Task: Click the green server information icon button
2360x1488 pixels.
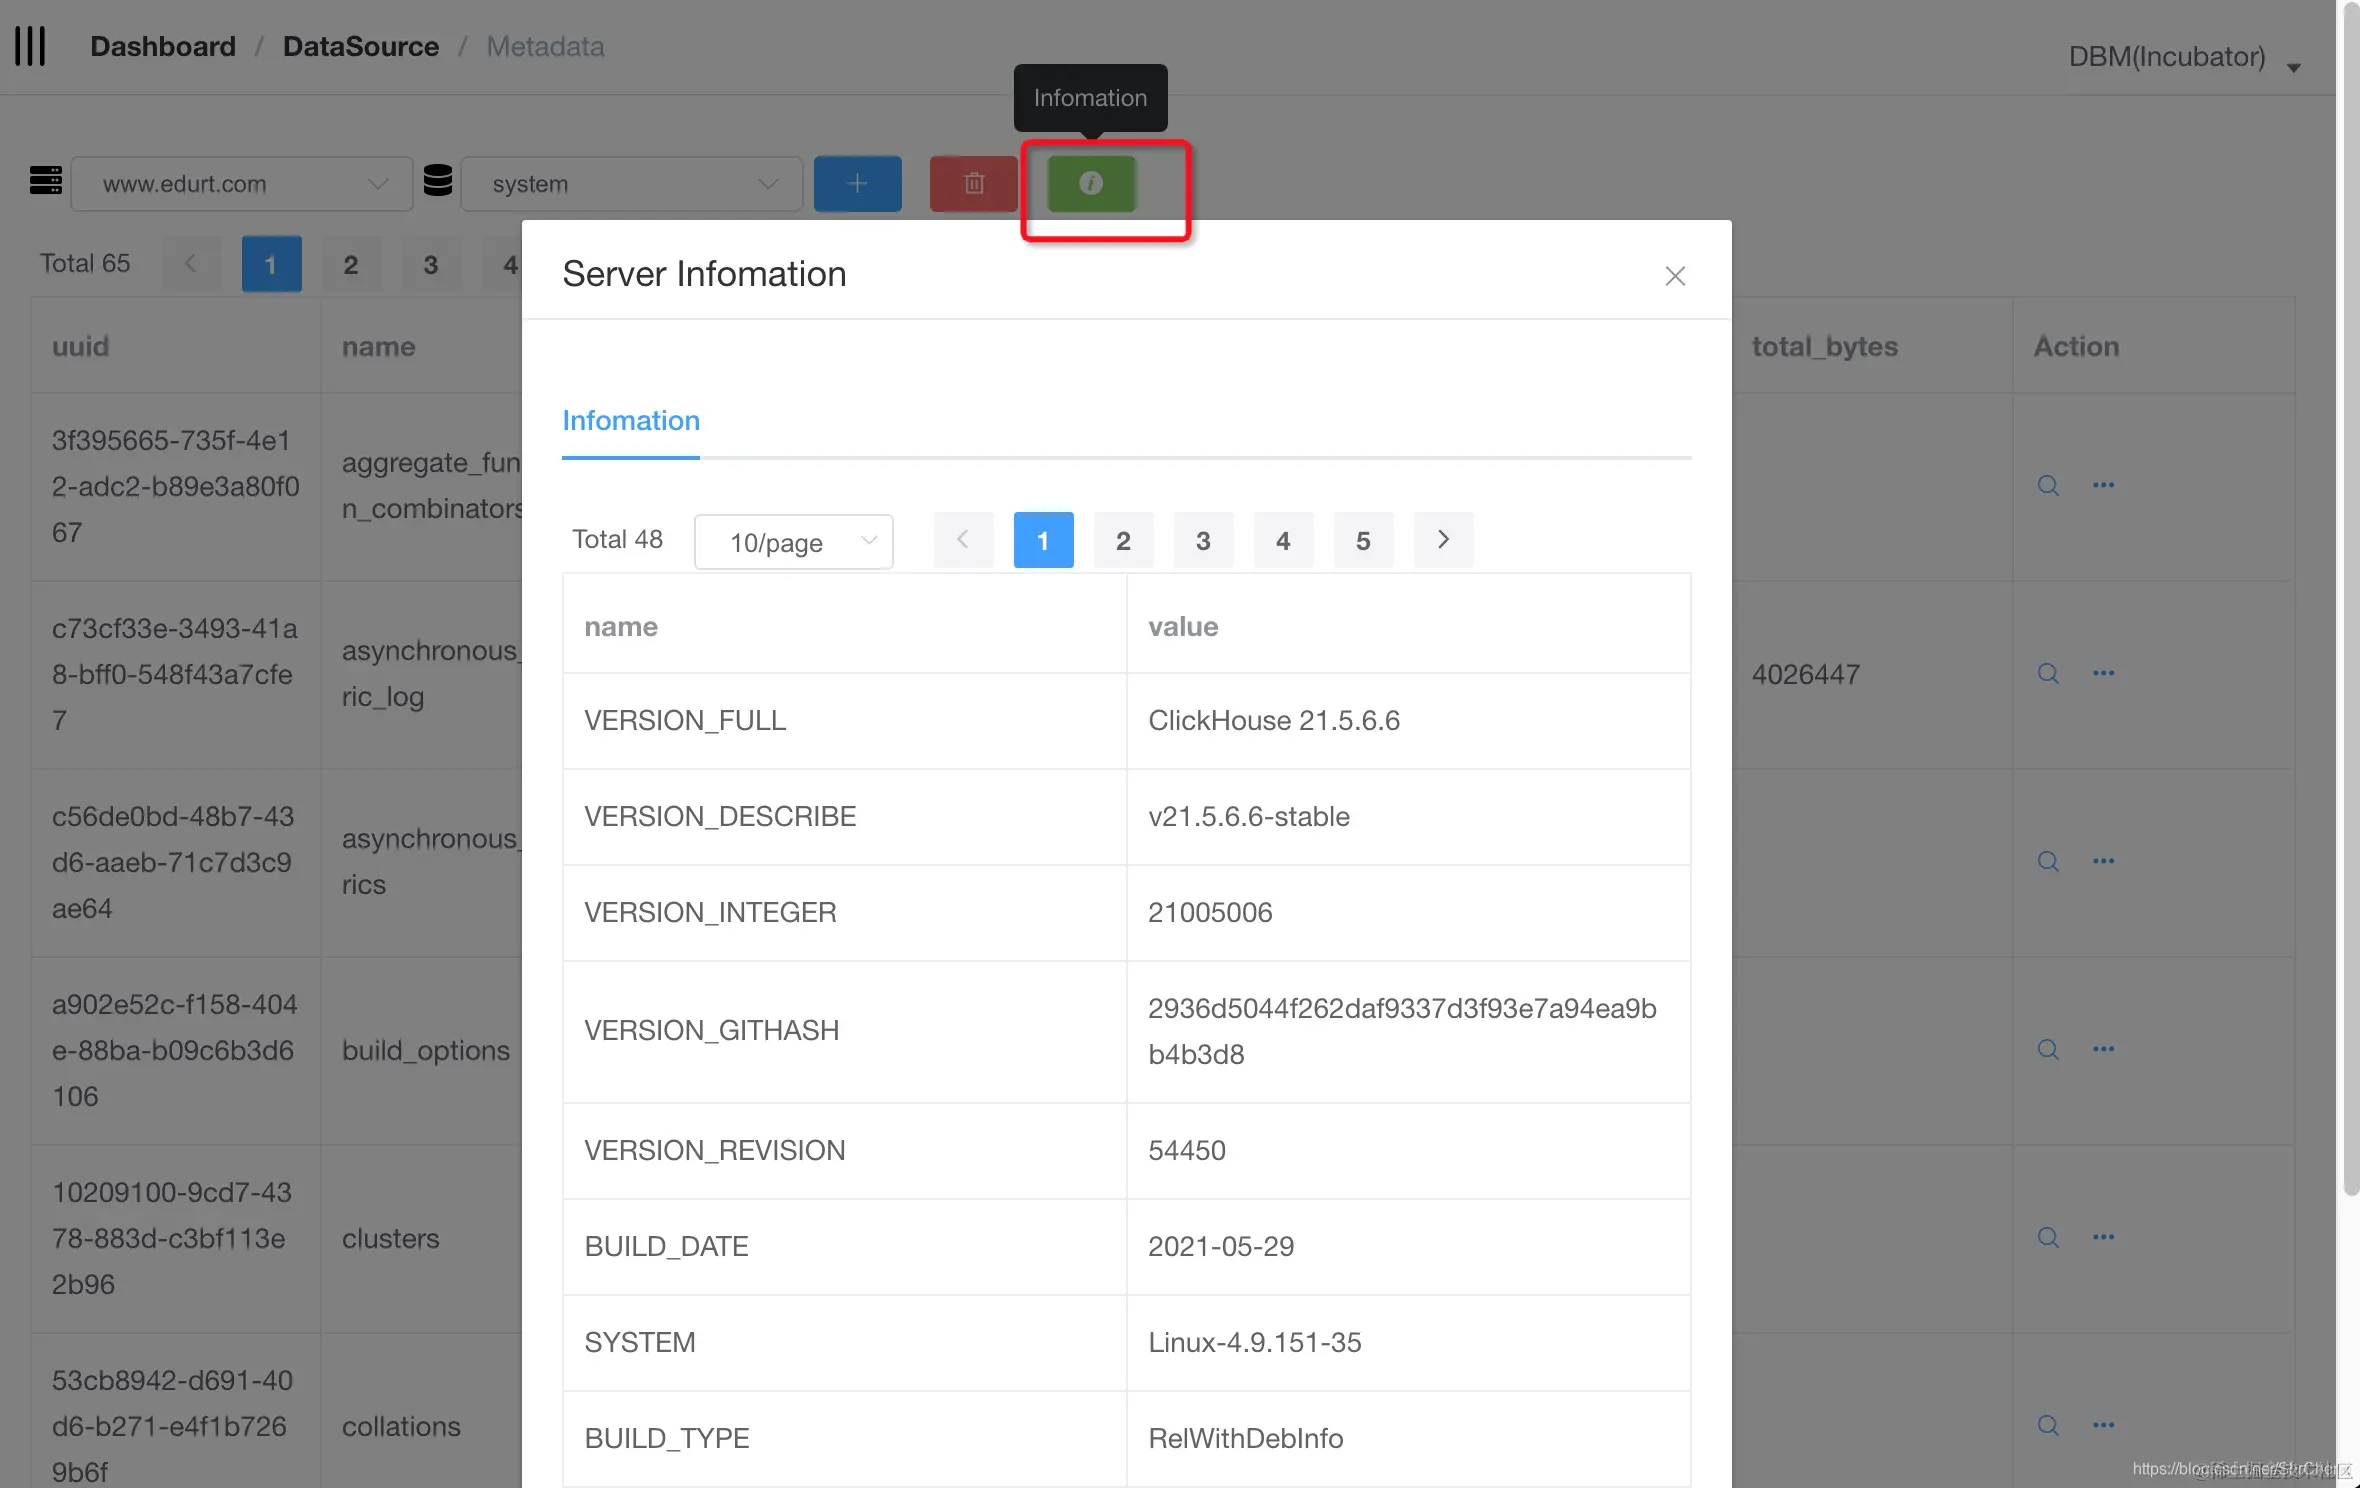Action: [1091, 184]
